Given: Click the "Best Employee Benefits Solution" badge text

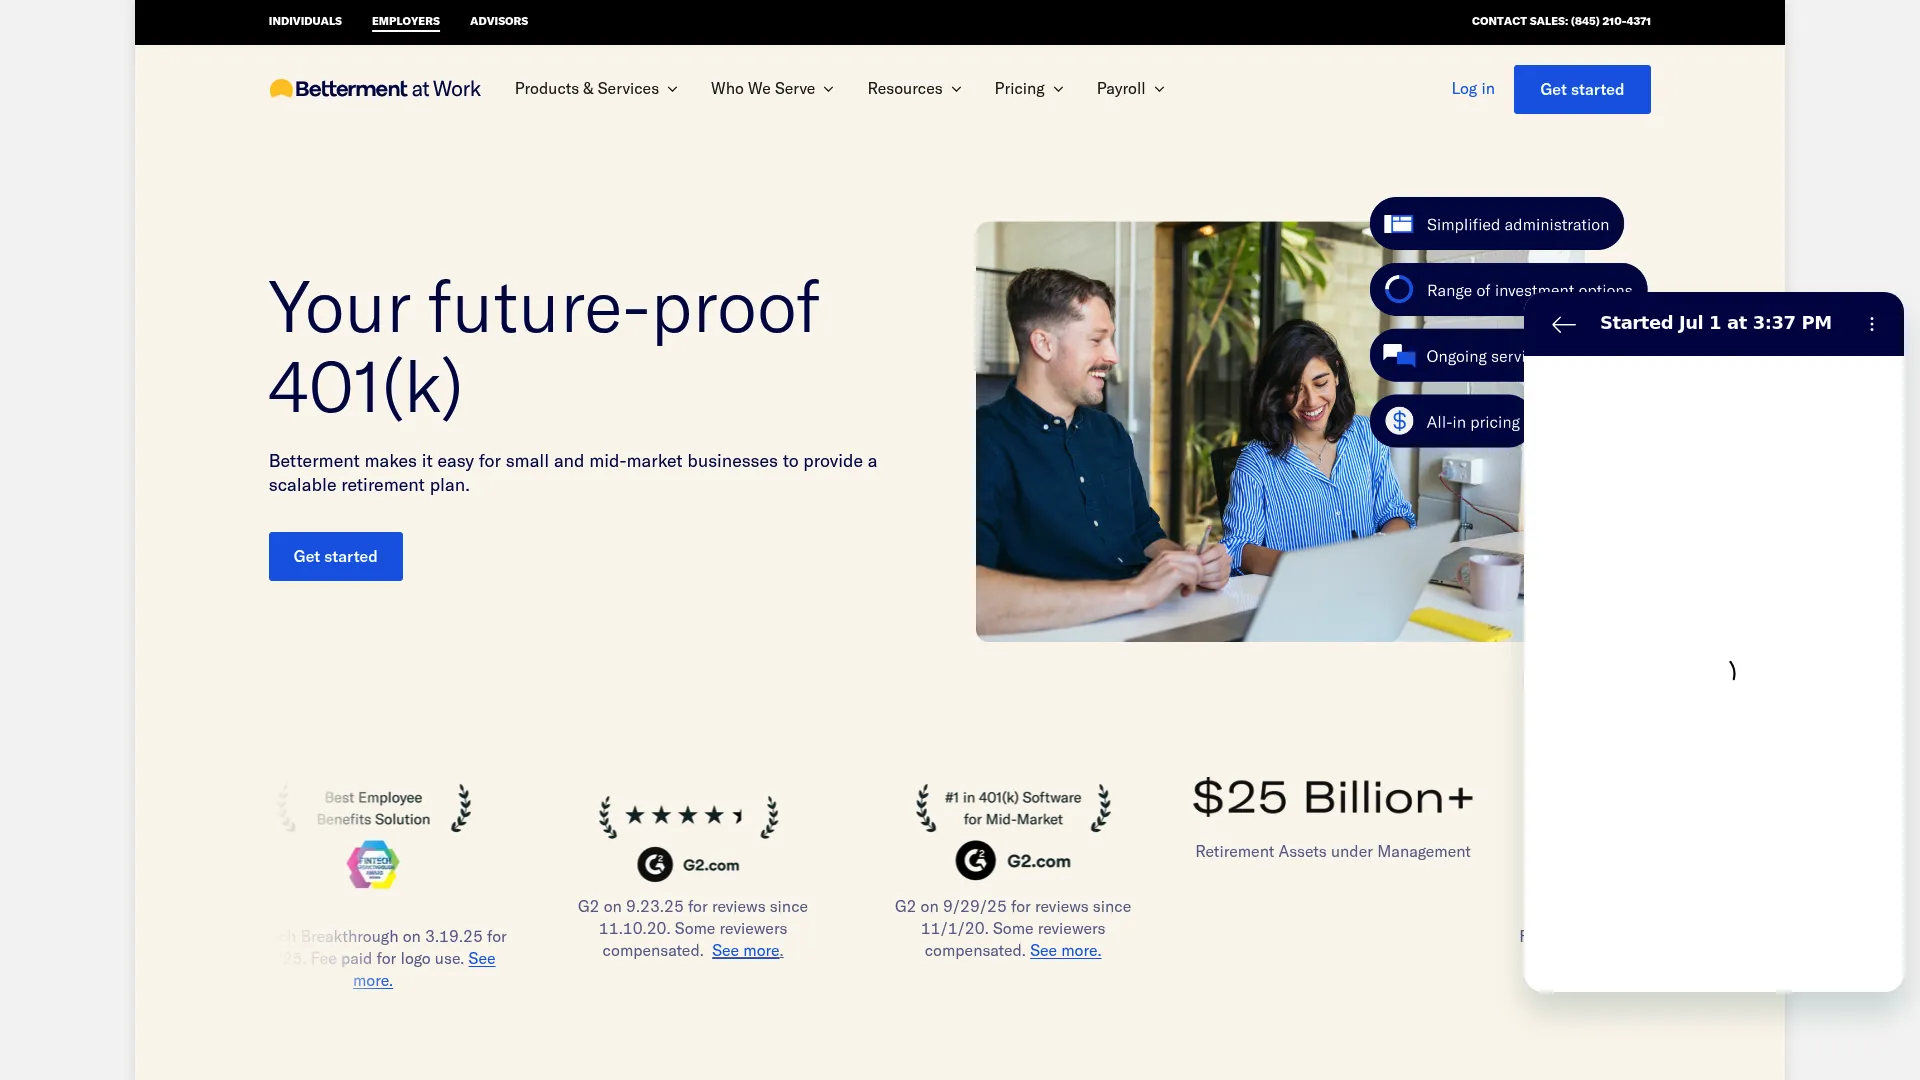Looking at the screenshot, I should [373, 808].
